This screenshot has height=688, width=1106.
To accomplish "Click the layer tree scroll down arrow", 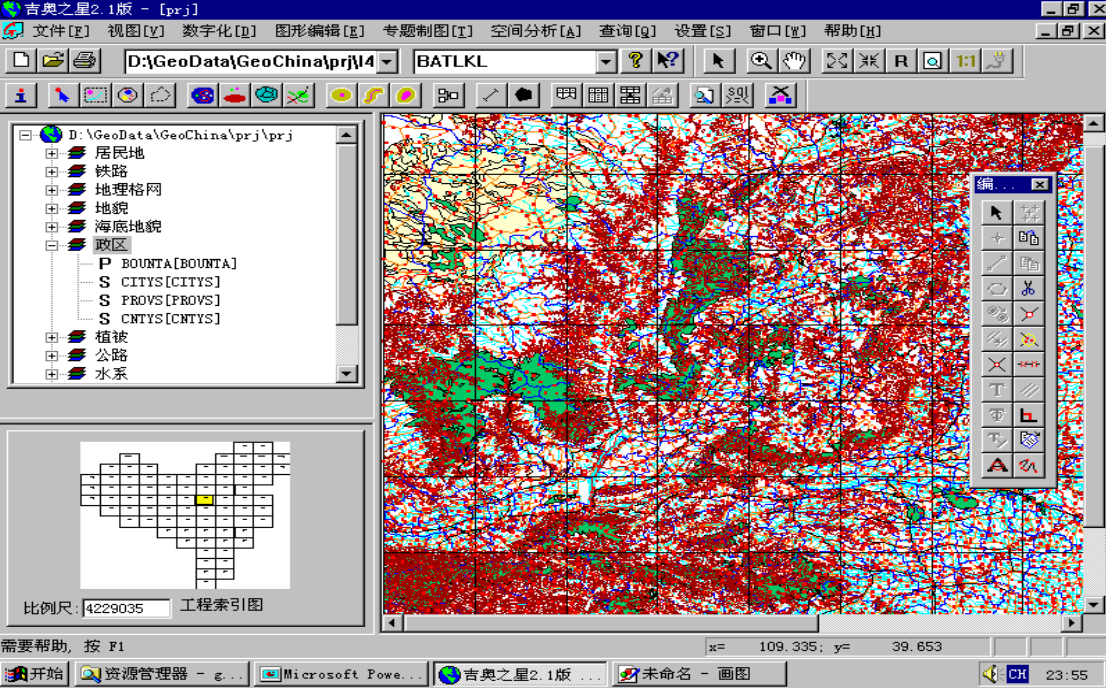I will pos(346,373).
